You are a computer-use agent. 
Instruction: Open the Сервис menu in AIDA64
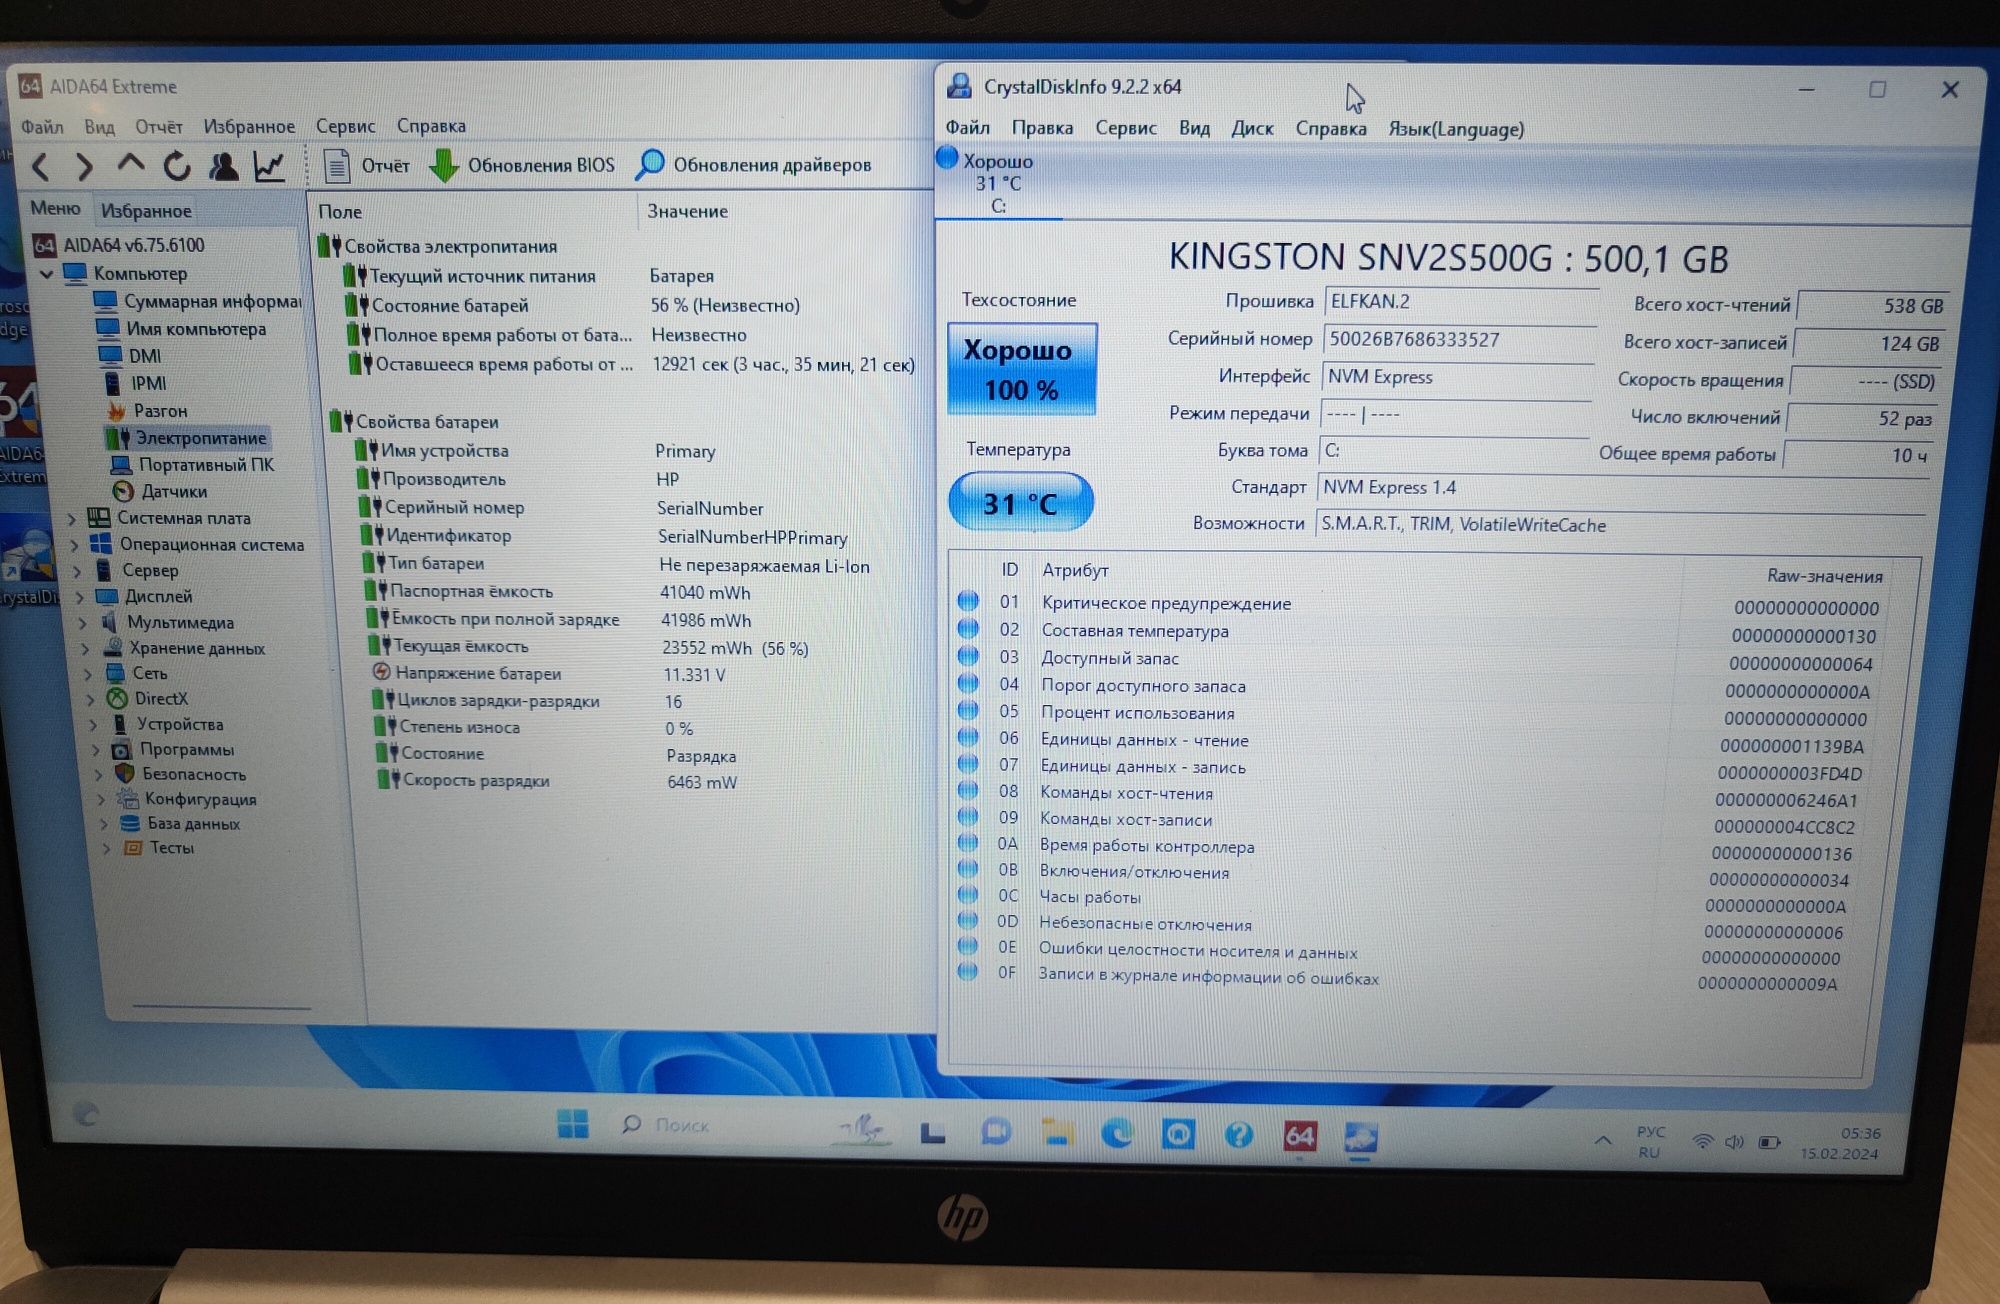pyautogui.click(x=345, y=126)
